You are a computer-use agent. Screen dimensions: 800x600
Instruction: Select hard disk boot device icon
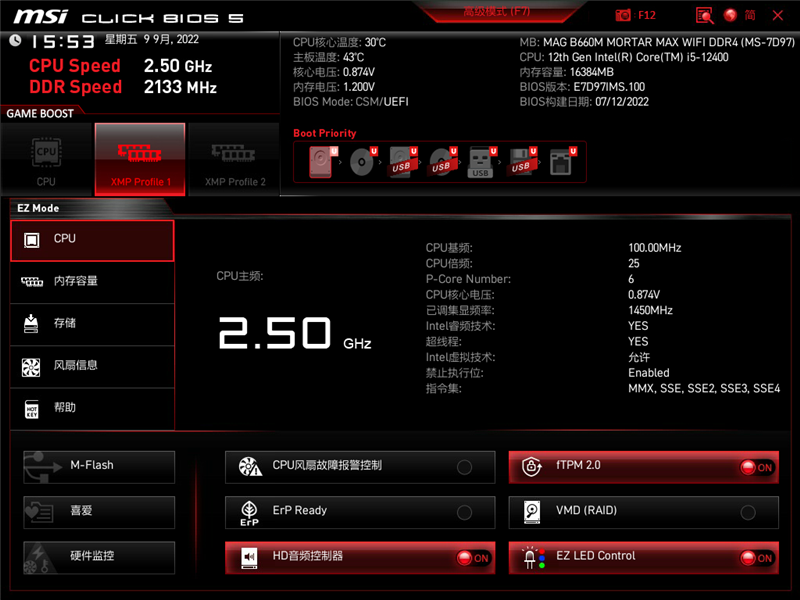click(x=322, y=162)
